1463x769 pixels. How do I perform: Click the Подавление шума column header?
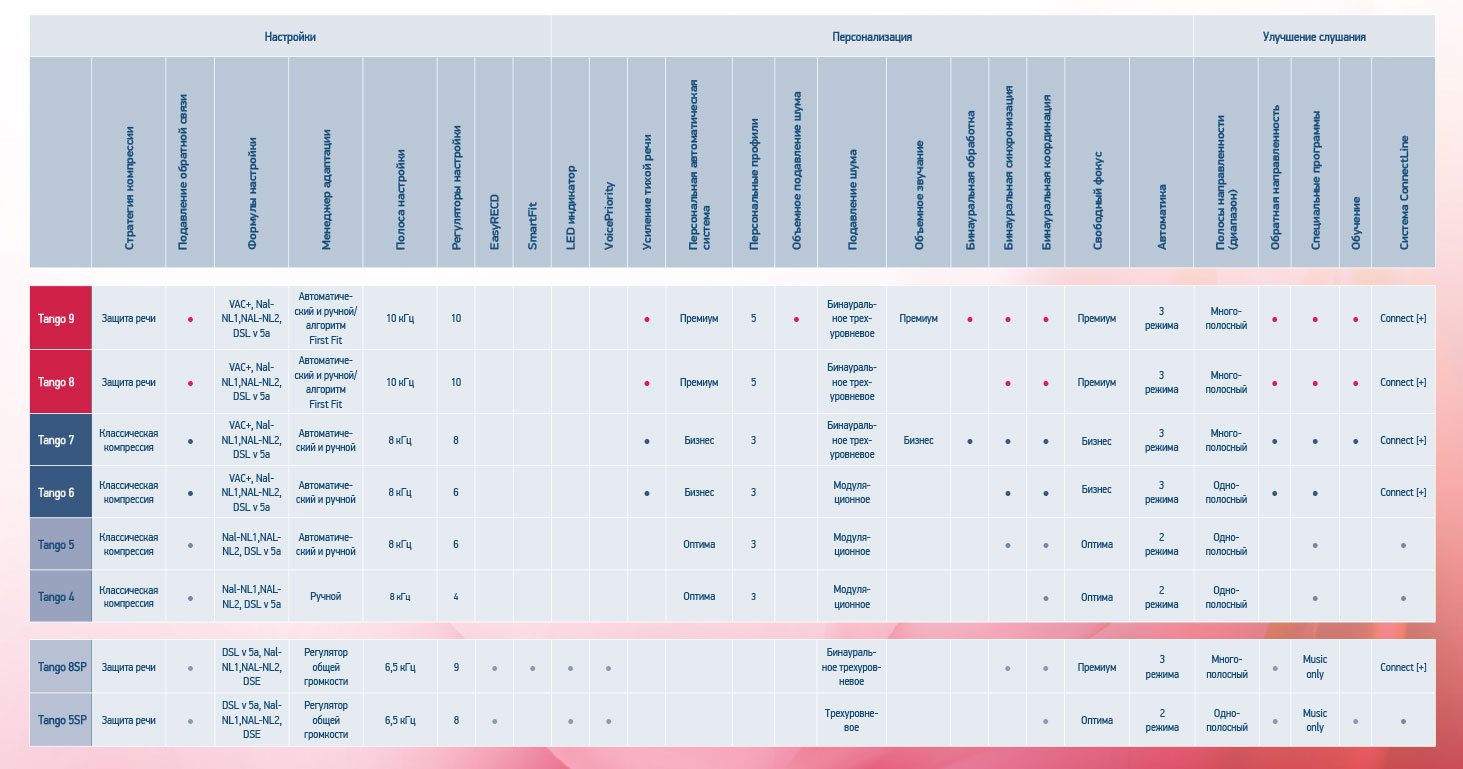pyautogui.click(x=852, y=188)
